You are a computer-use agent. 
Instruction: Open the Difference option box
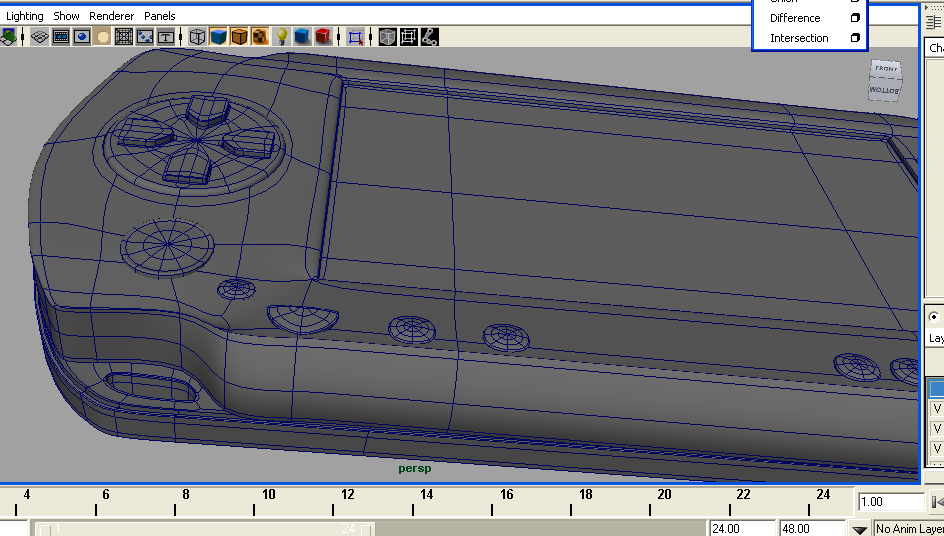pyautogui.click(x=854, y=18)
